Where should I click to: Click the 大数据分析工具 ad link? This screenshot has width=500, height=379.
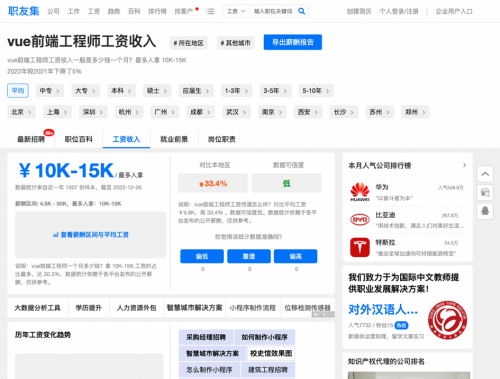[x=37, y=308]
